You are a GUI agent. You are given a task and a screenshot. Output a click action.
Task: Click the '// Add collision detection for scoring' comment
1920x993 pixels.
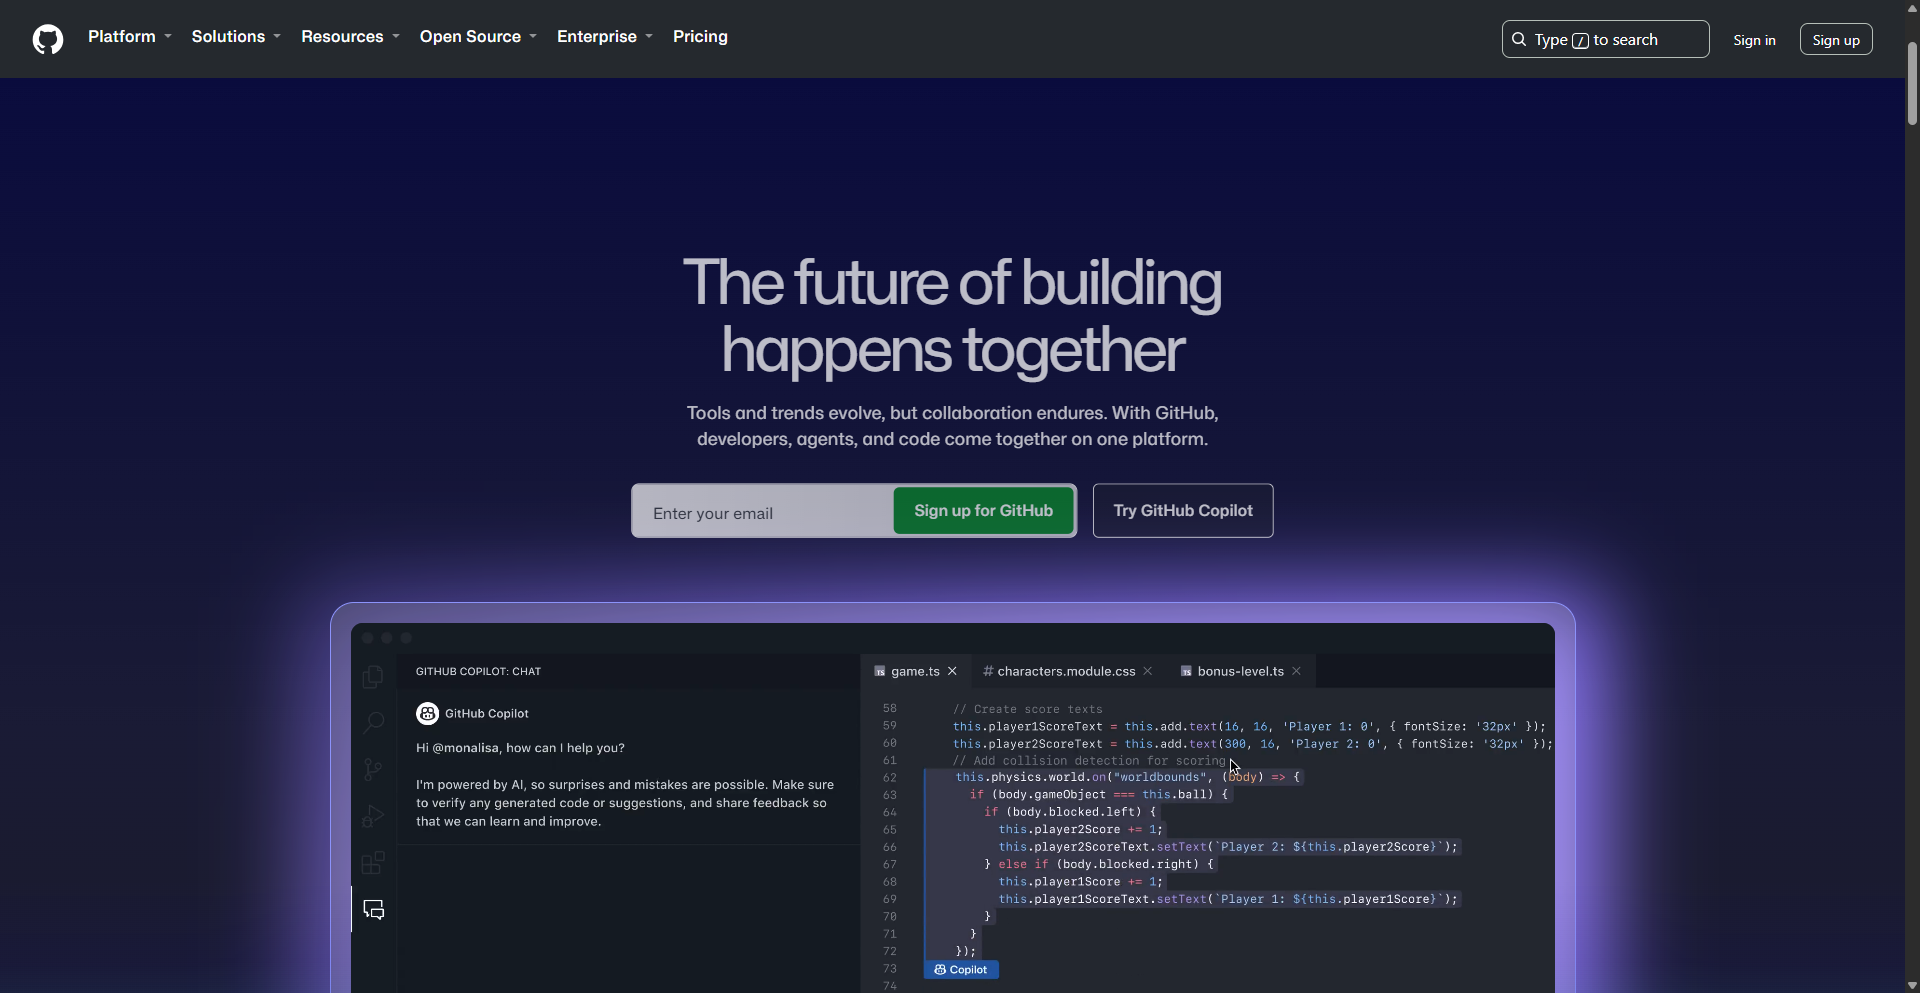tap(1089, 761)
